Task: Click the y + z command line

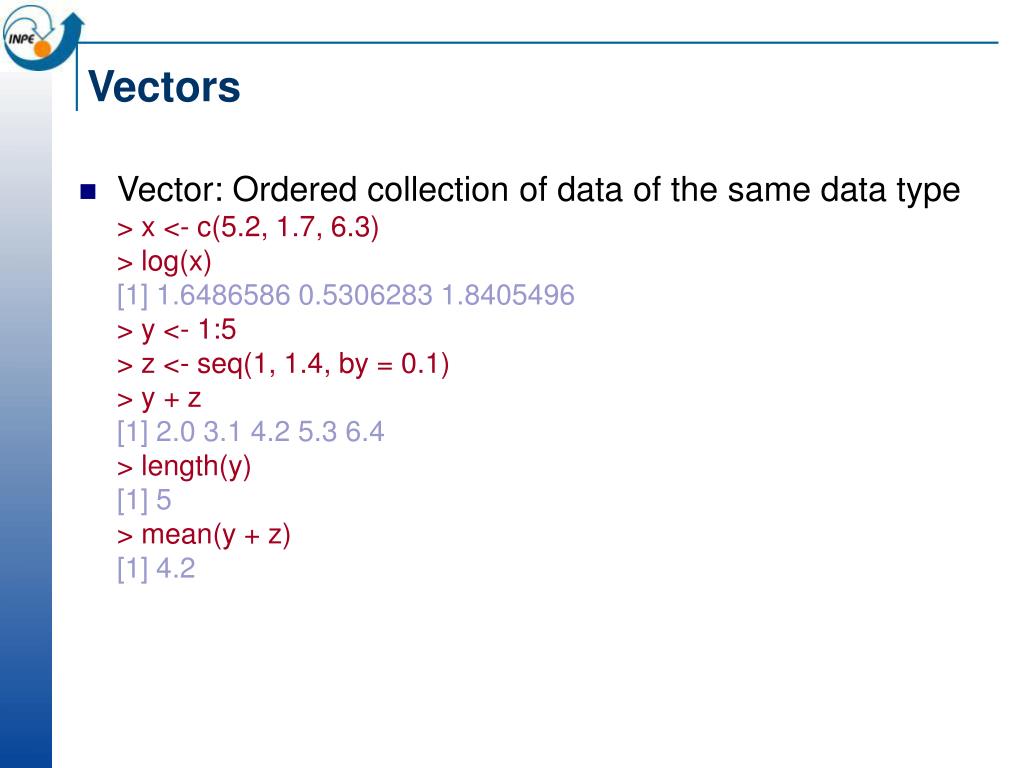Action: (159, 398)
